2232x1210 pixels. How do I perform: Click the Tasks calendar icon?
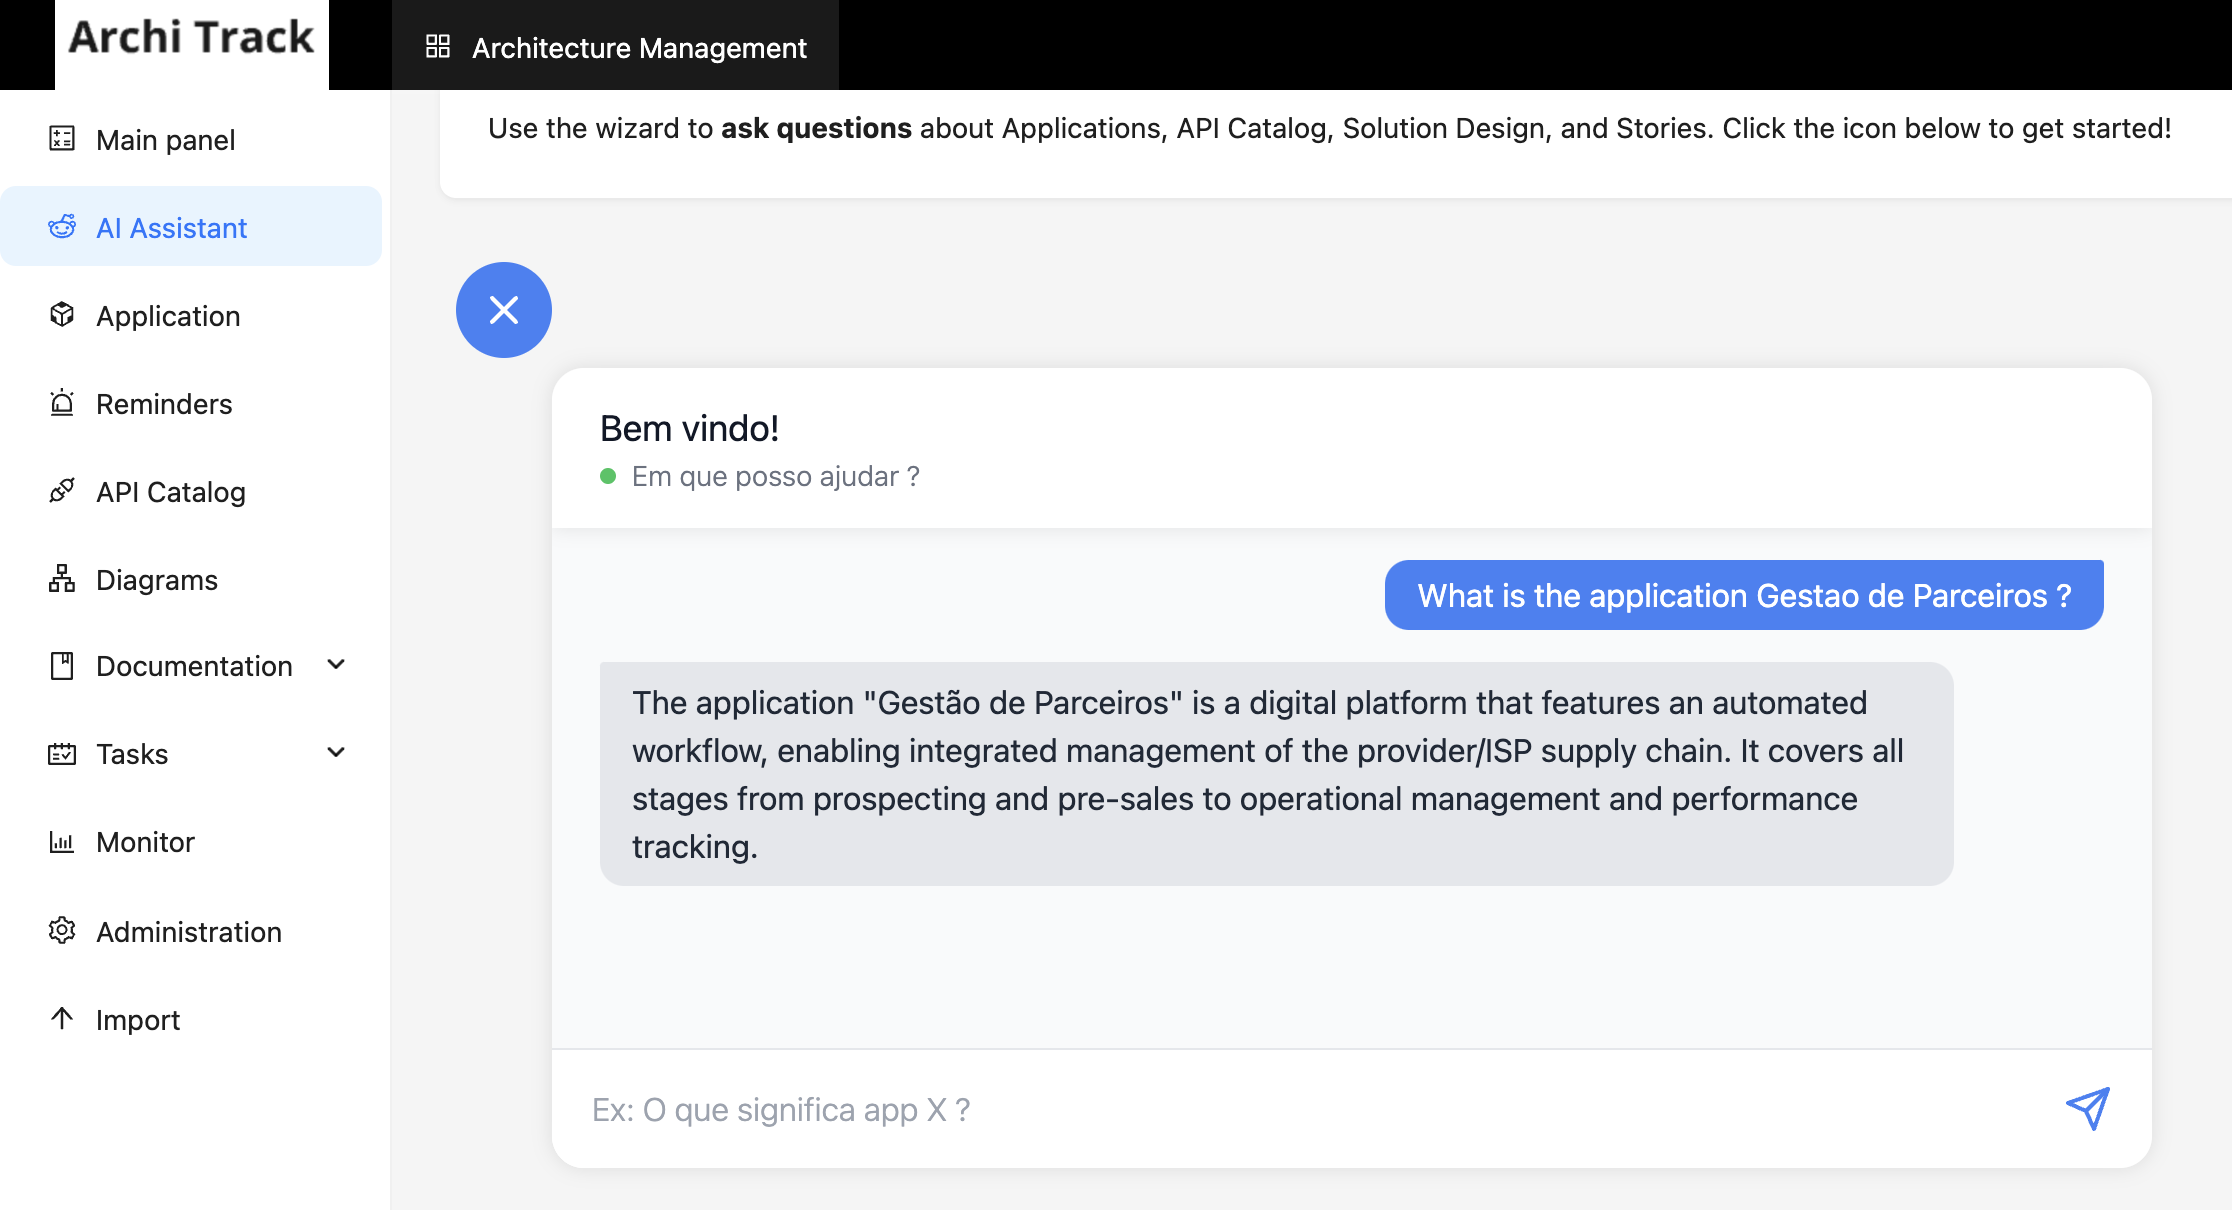click(62, 754)
